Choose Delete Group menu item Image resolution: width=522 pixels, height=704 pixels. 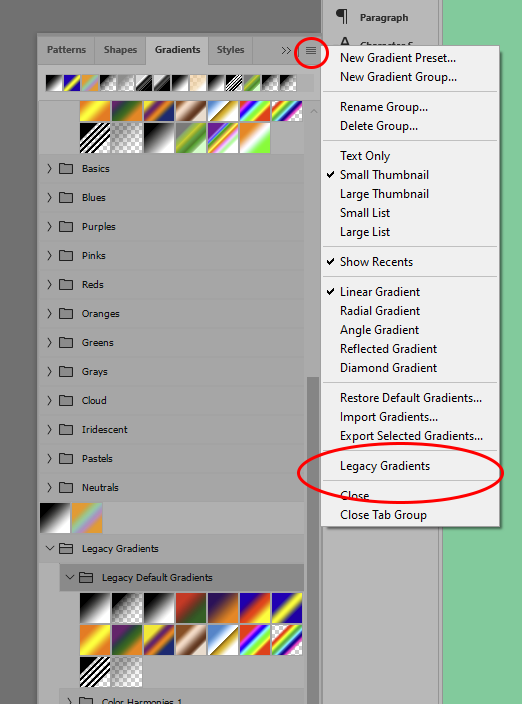[379, 126]
